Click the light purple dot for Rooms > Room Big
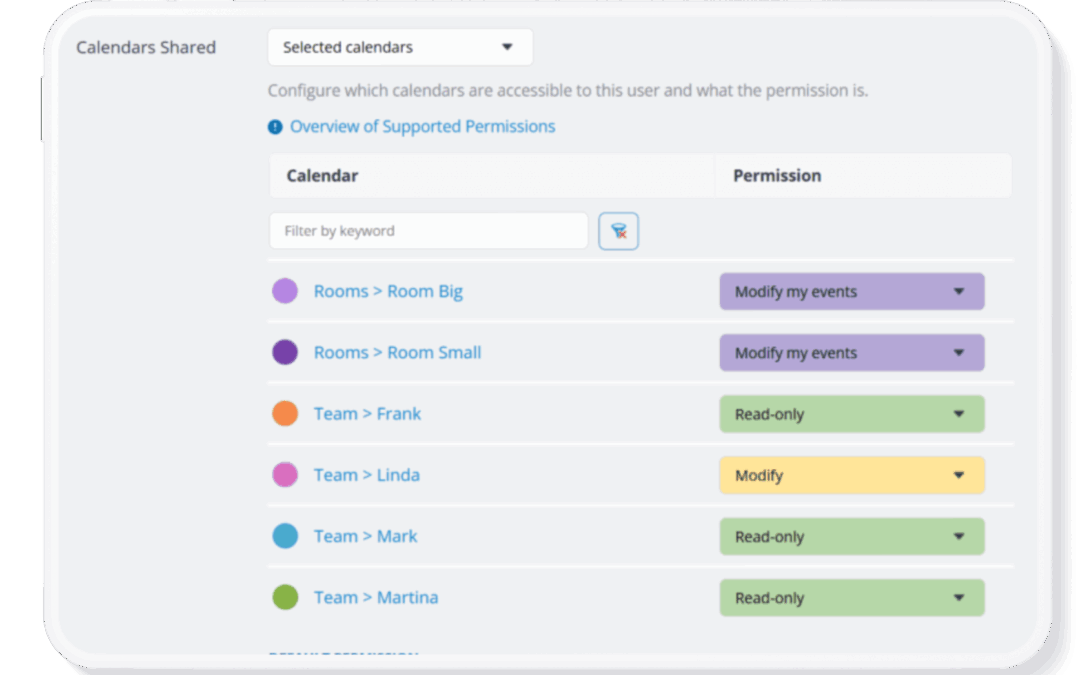This screenshot has width=1080, height=675. click(x=283, y=290)
